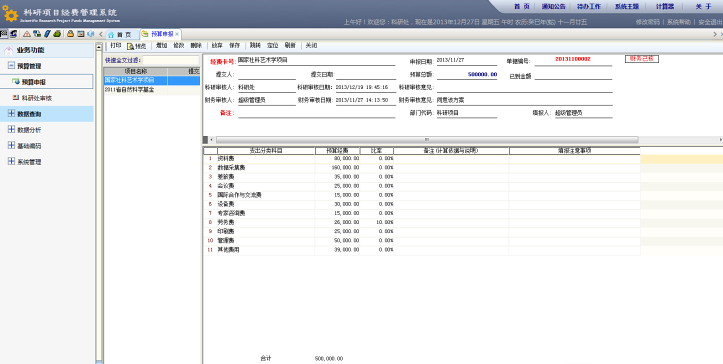Click the home icon beside 业务功能
The image size is (723, 364).
point(8,50)
